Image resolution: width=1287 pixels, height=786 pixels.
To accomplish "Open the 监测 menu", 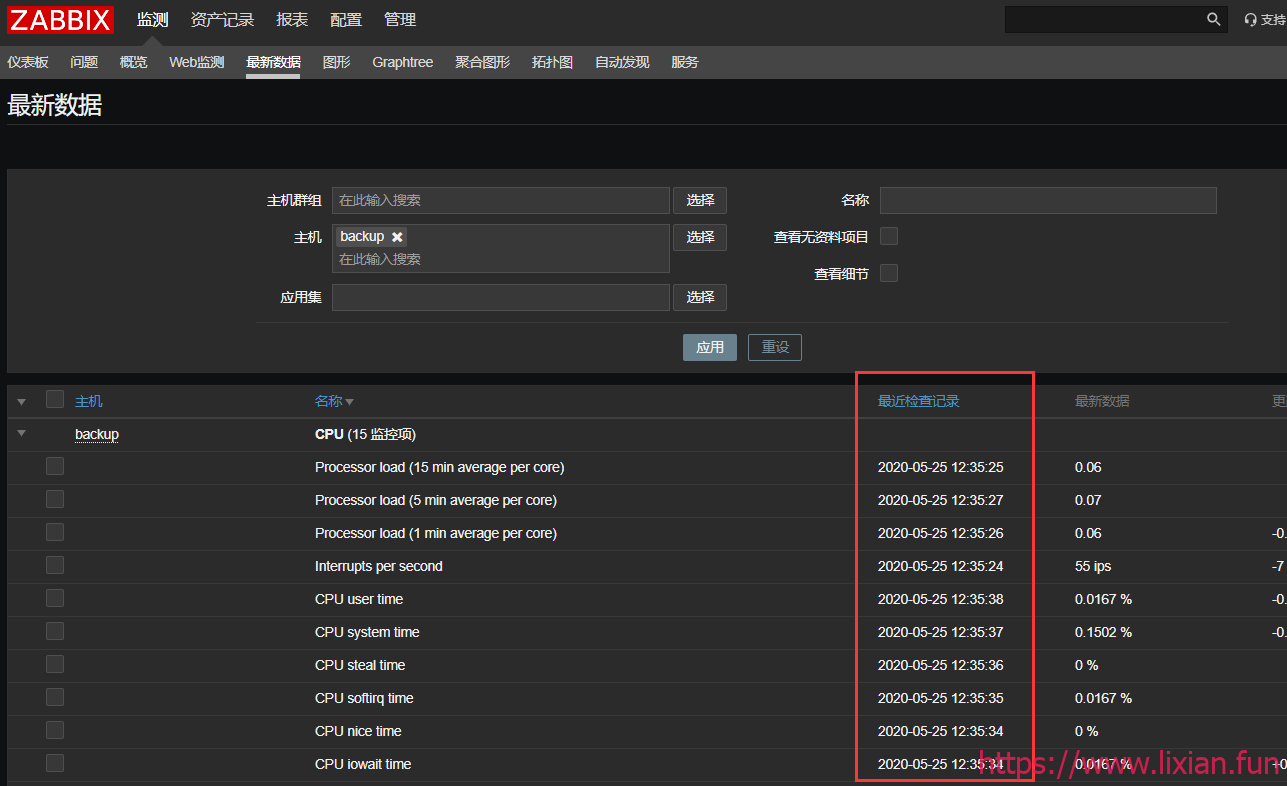I will 153,20.
